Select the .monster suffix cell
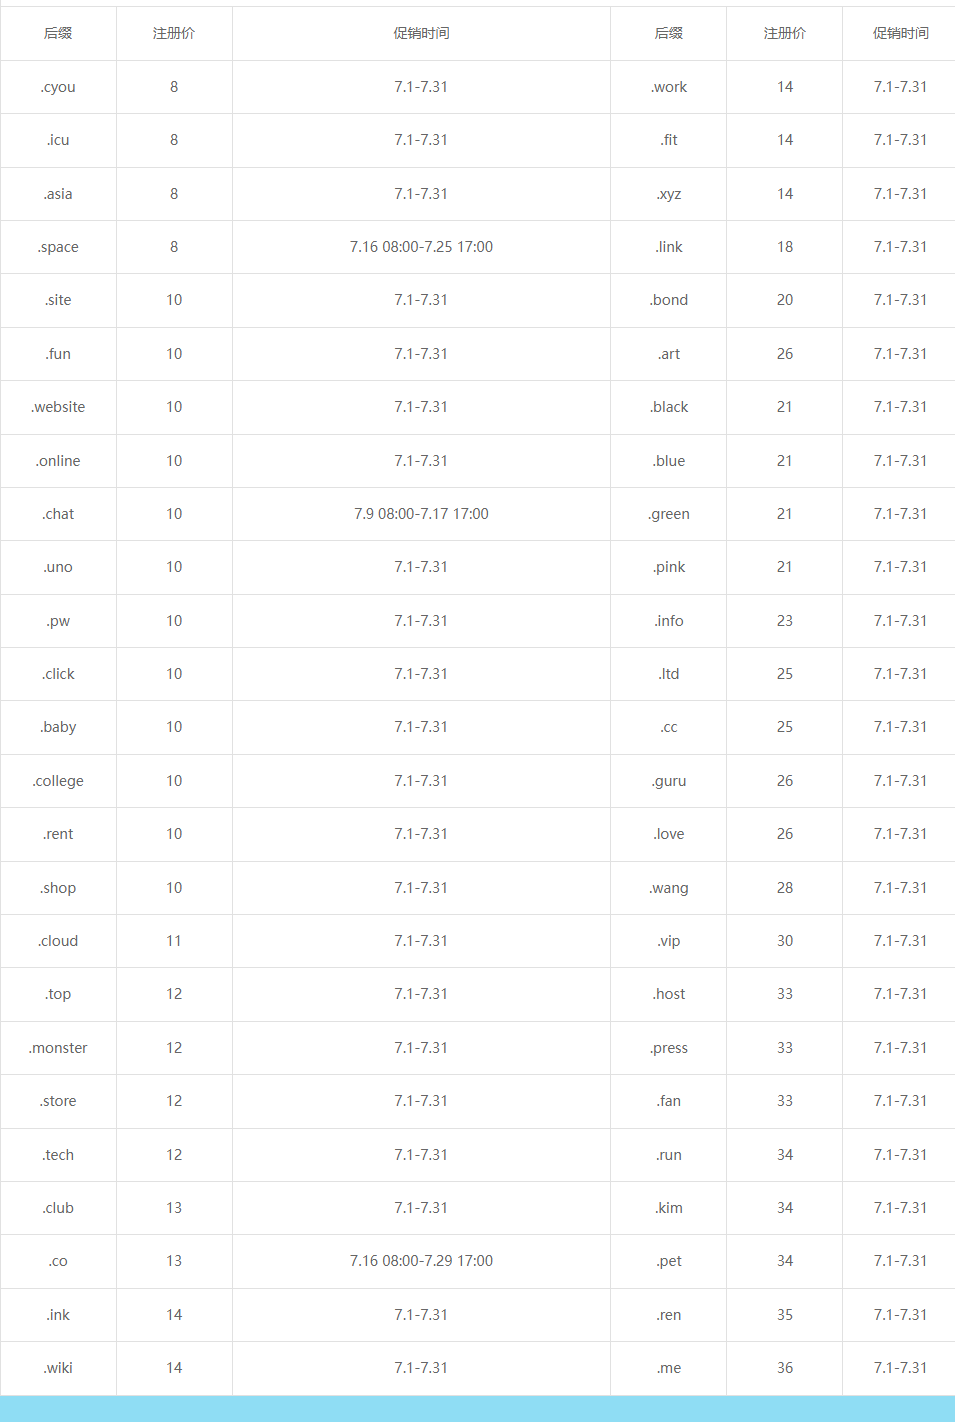The height and width of the screenshot is (1422, 955). 58,1048
